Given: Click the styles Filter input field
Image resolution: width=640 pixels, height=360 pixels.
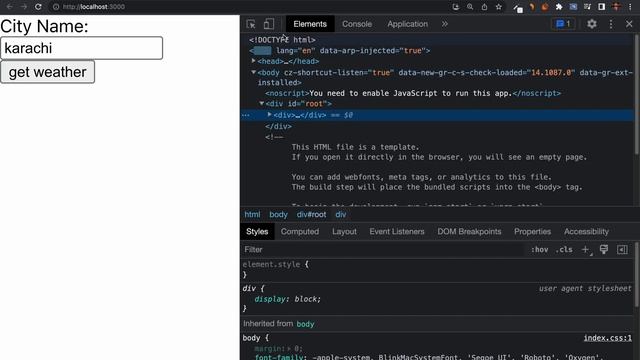Looking at the screenshot, I should pyautogui.click(x=384, y=249).
